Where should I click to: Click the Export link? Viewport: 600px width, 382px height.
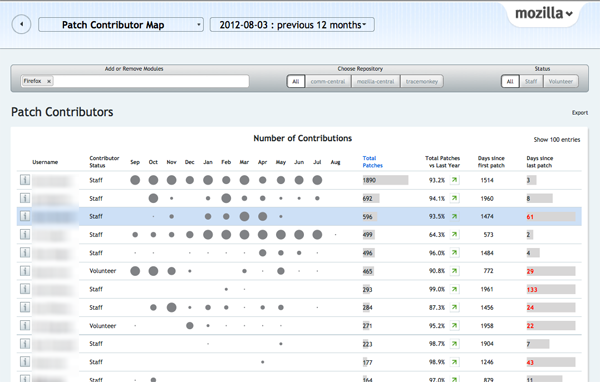point(580,113)
